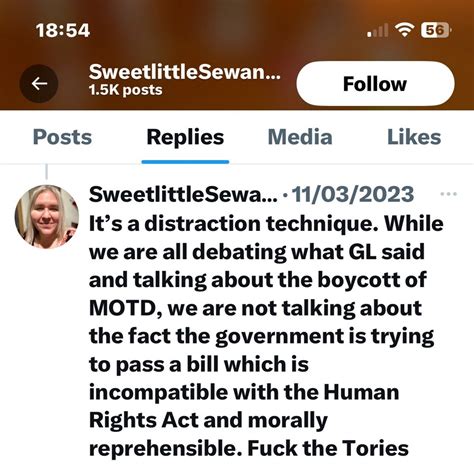Follow the SweetlittleSewan account
Viewport: 474px width, 467px height.
click(375, 83)
